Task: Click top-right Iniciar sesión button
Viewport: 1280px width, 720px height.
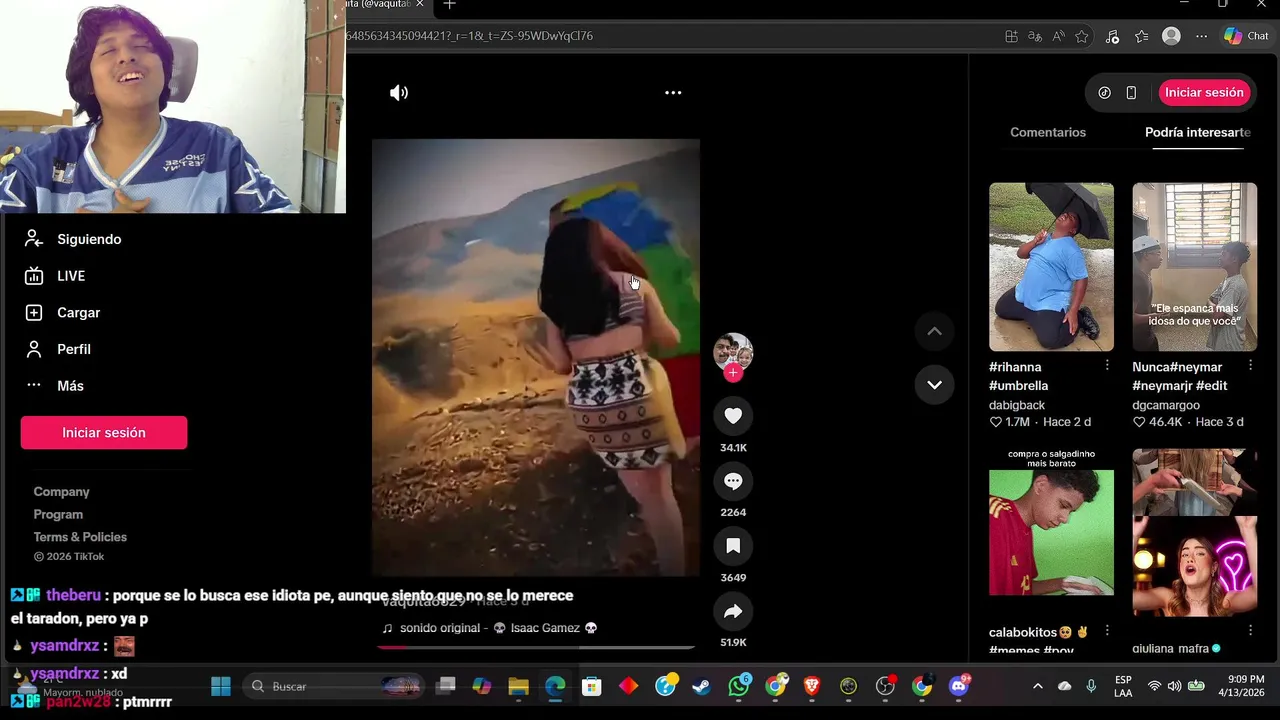Action: tap(1204, 92)
